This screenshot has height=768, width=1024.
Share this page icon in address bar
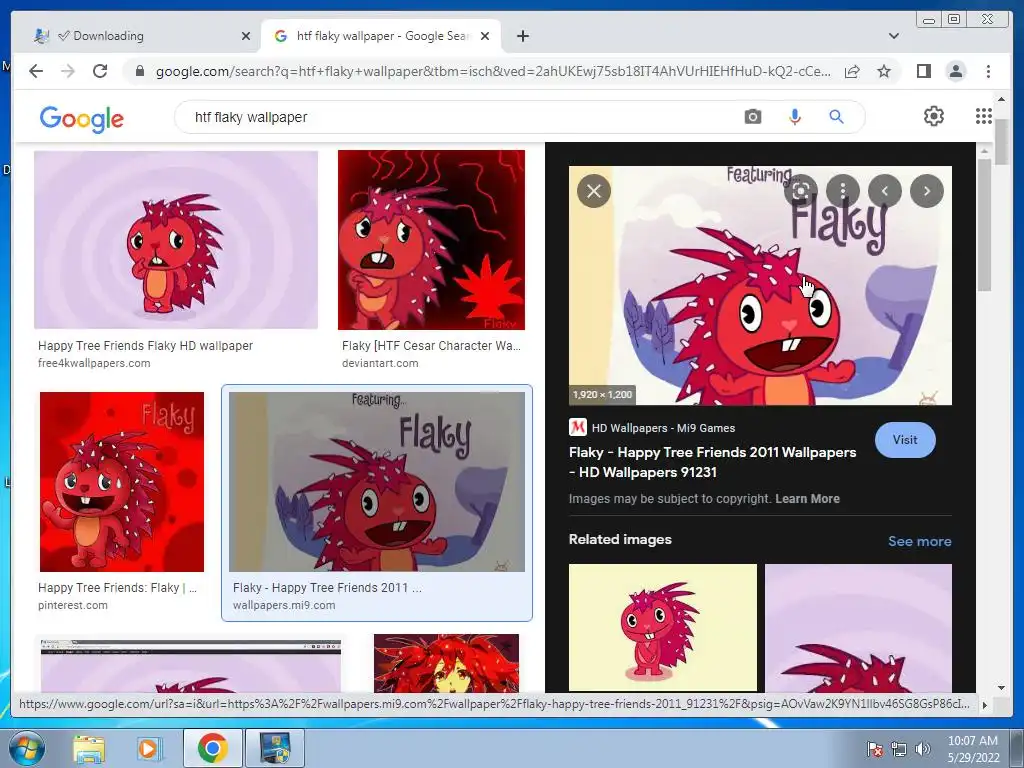tap(852, 71)
